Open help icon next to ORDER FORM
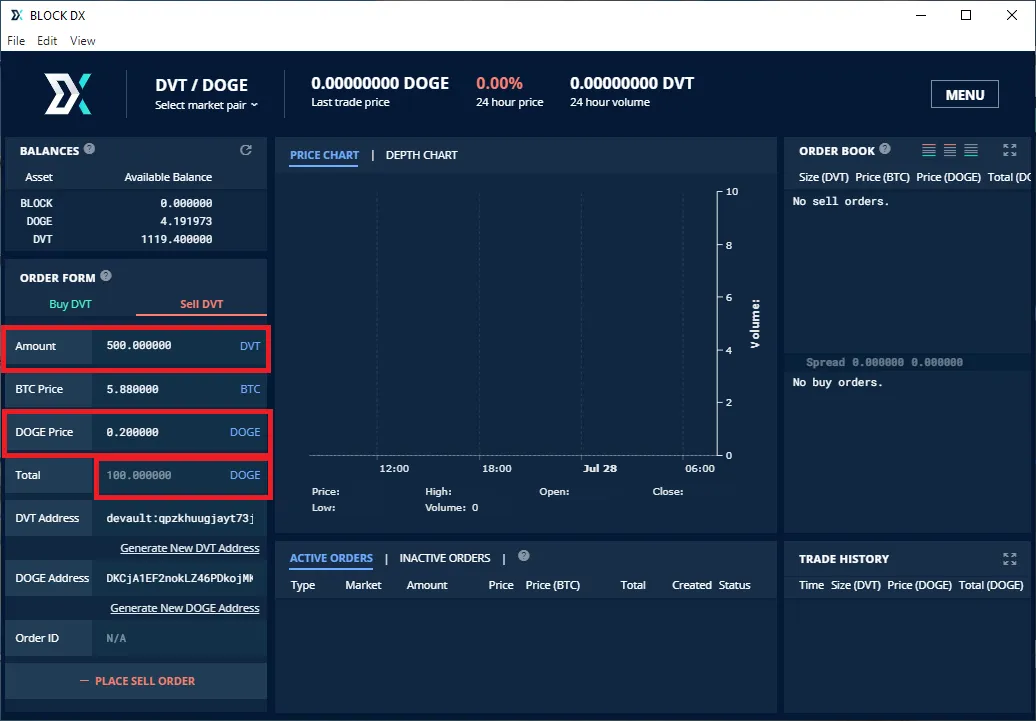Image resolution: width=1036 pixels, height=721 pixels. [x=106, y=276]
